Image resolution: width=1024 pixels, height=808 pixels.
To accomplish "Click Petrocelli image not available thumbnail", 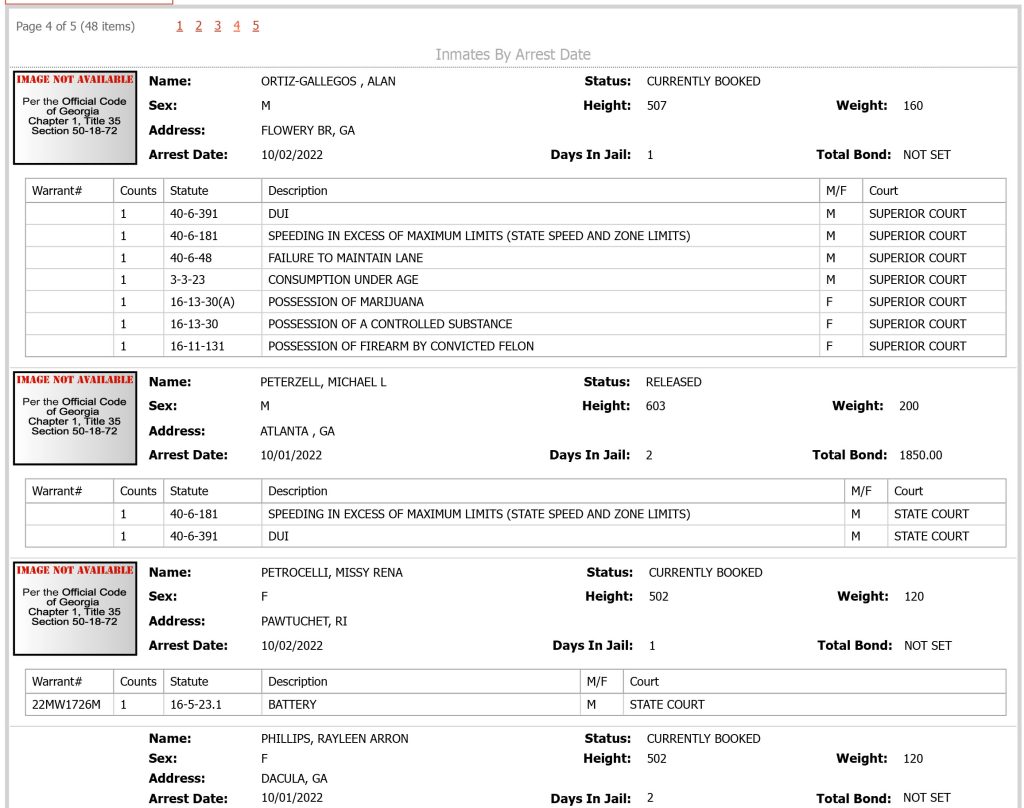I will tap(75, 608).
